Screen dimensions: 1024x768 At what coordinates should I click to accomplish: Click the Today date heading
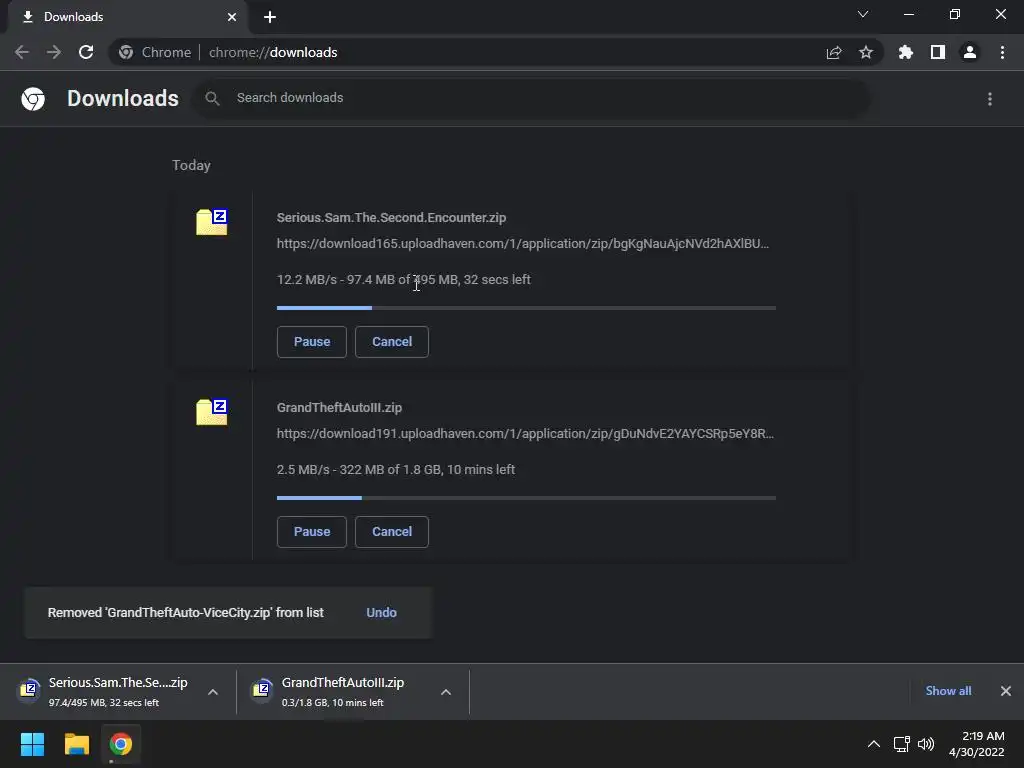pos(191,165)
